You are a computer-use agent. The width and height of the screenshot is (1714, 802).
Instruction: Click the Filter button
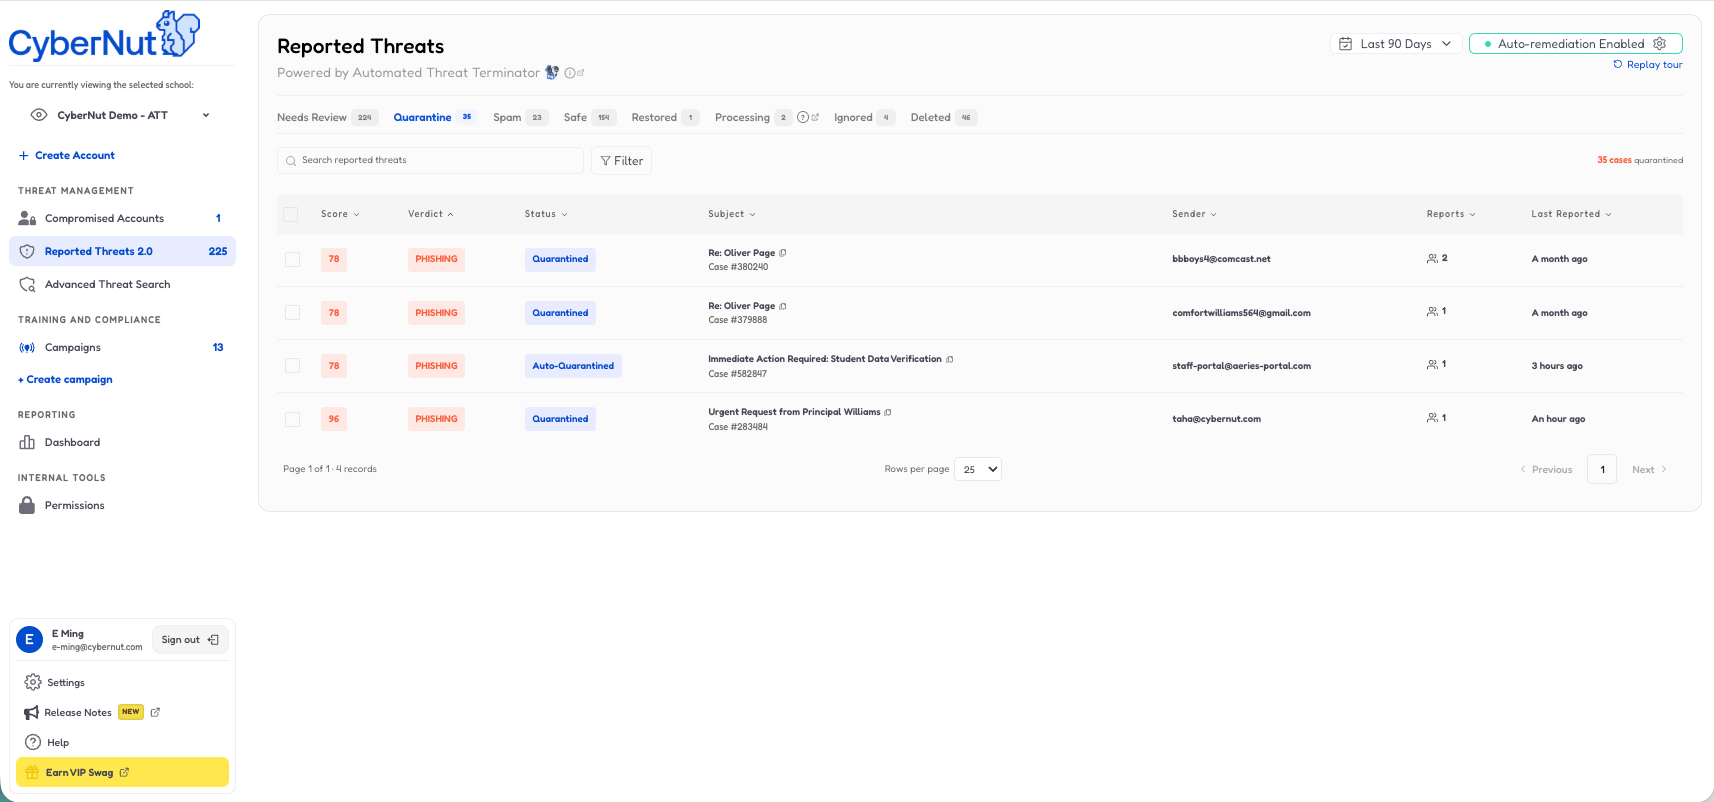[x=621, y=161]
